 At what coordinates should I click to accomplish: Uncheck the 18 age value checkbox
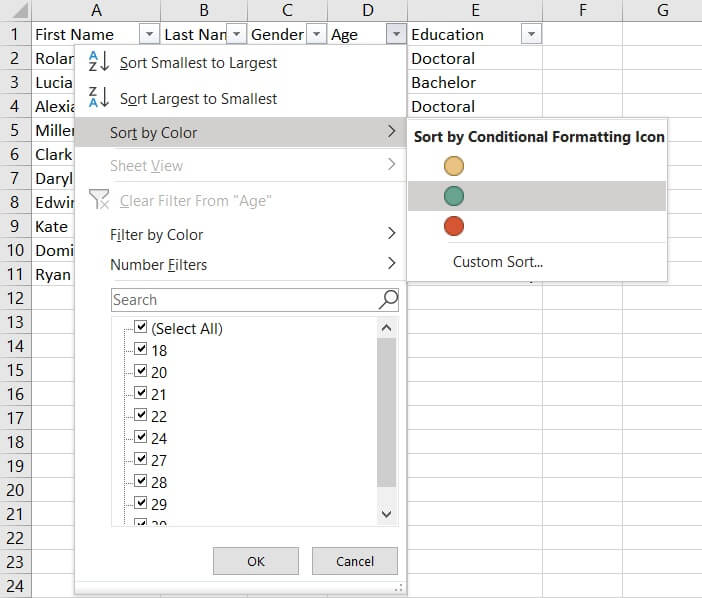click(x=141, y=350)
